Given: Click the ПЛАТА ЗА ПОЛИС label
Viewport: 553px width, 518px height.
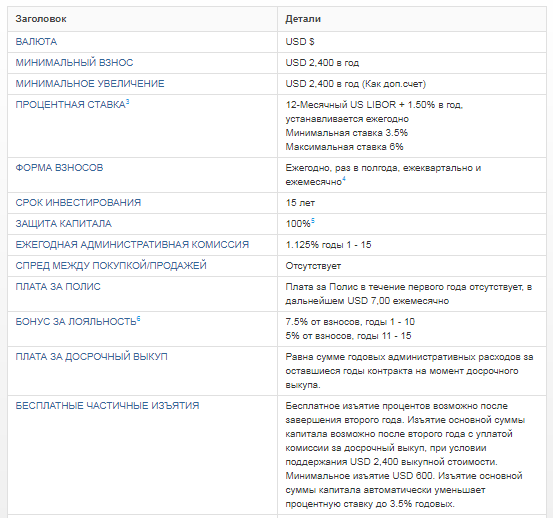Looking at the screenshot, I should coord(58,286).
